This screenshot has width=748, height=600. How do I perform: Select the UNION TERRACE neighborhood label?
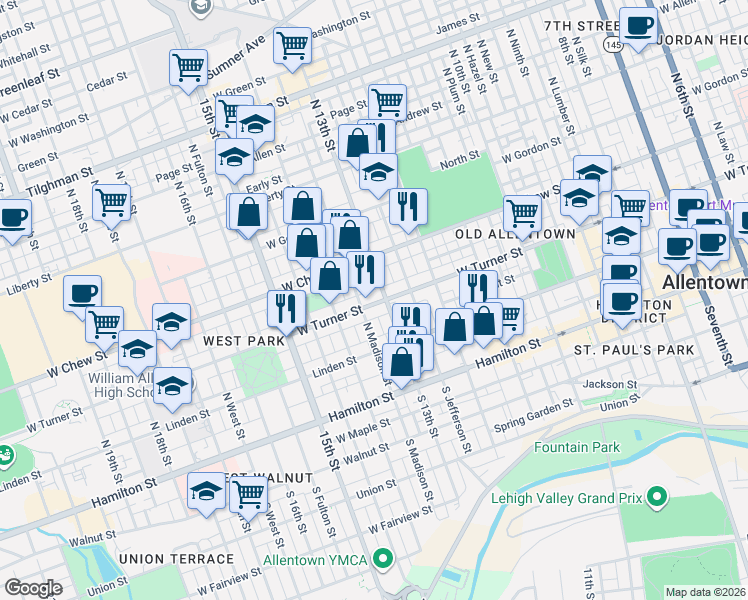click(177, 559)
